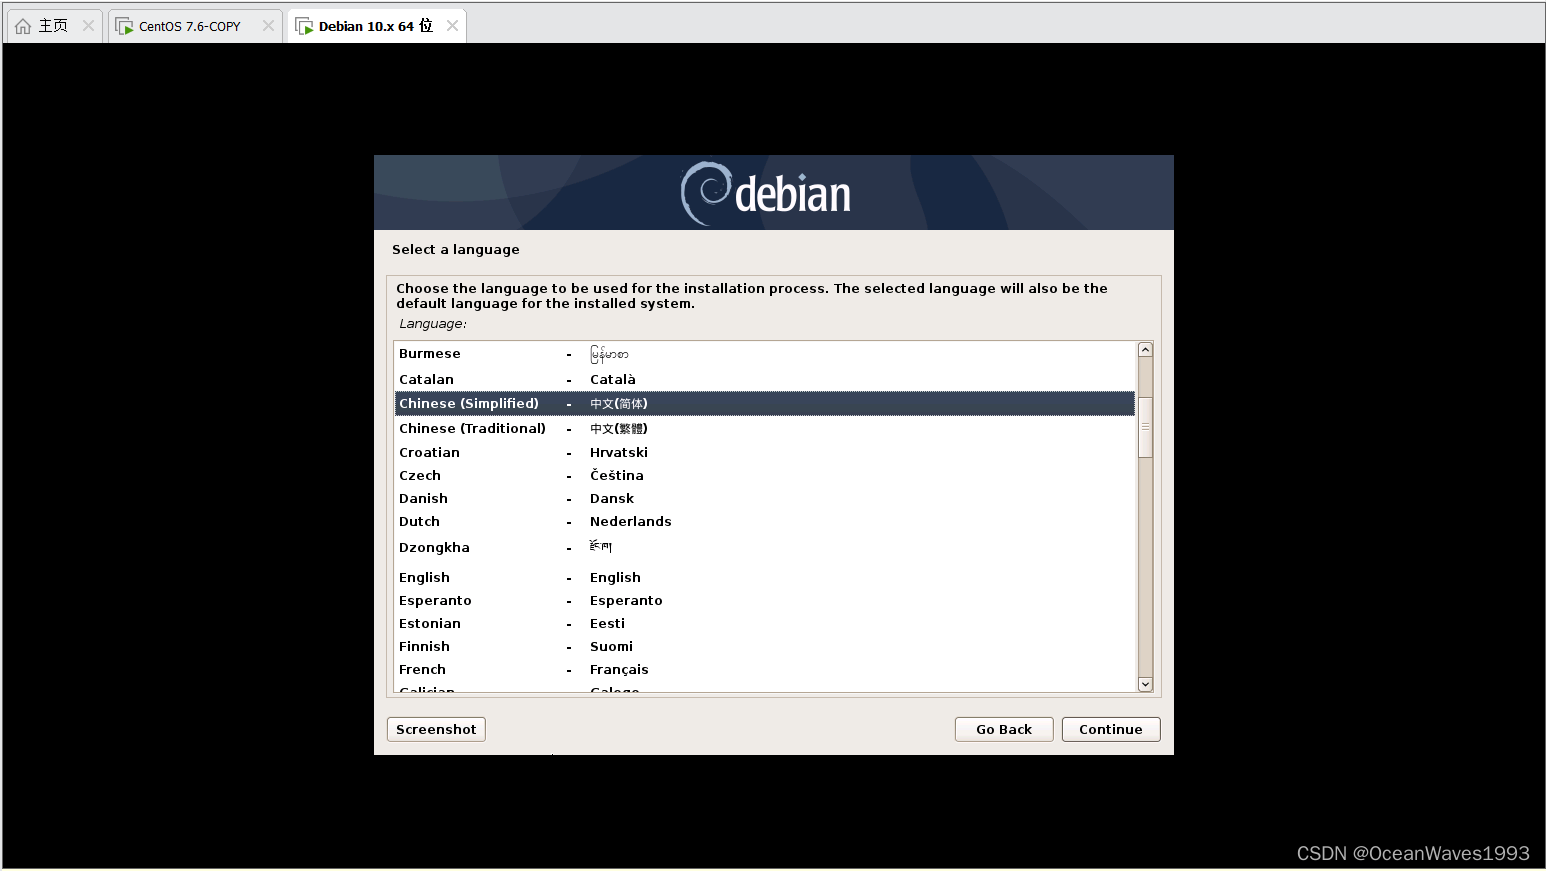
Task: Click the Continue button
Action: coord(1111,729)
